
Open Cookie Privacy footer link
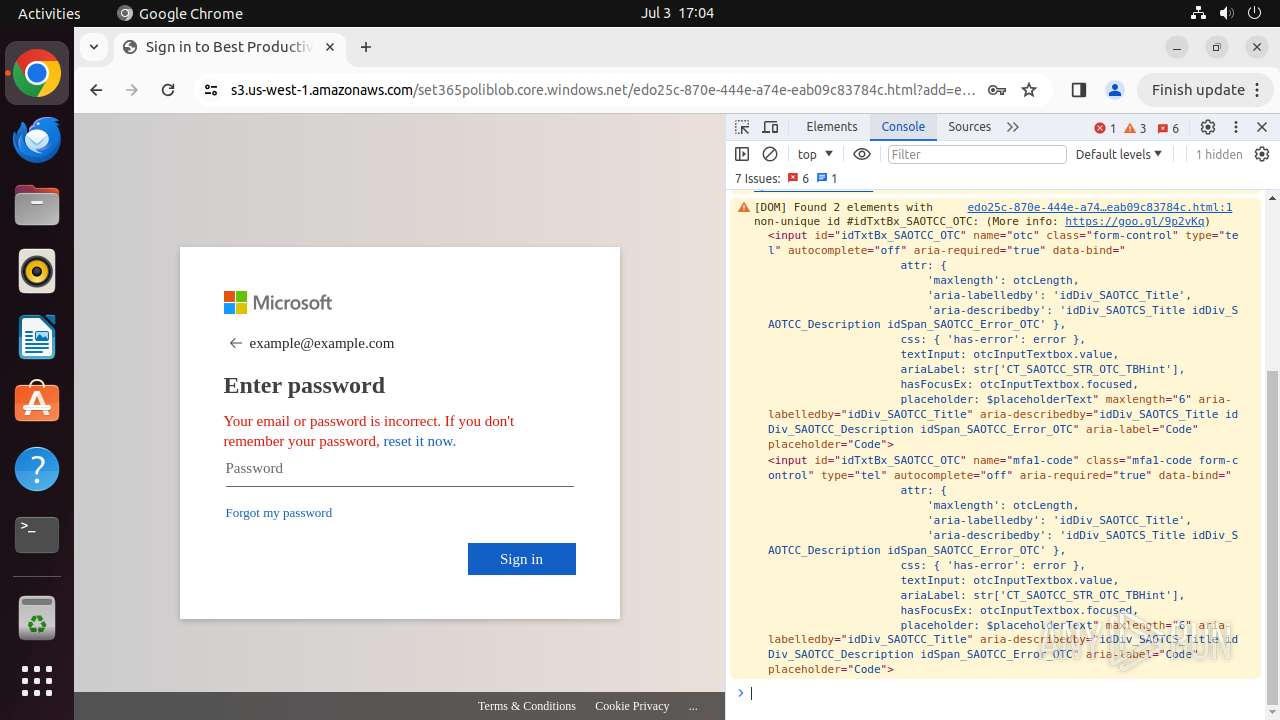[632, 706]
